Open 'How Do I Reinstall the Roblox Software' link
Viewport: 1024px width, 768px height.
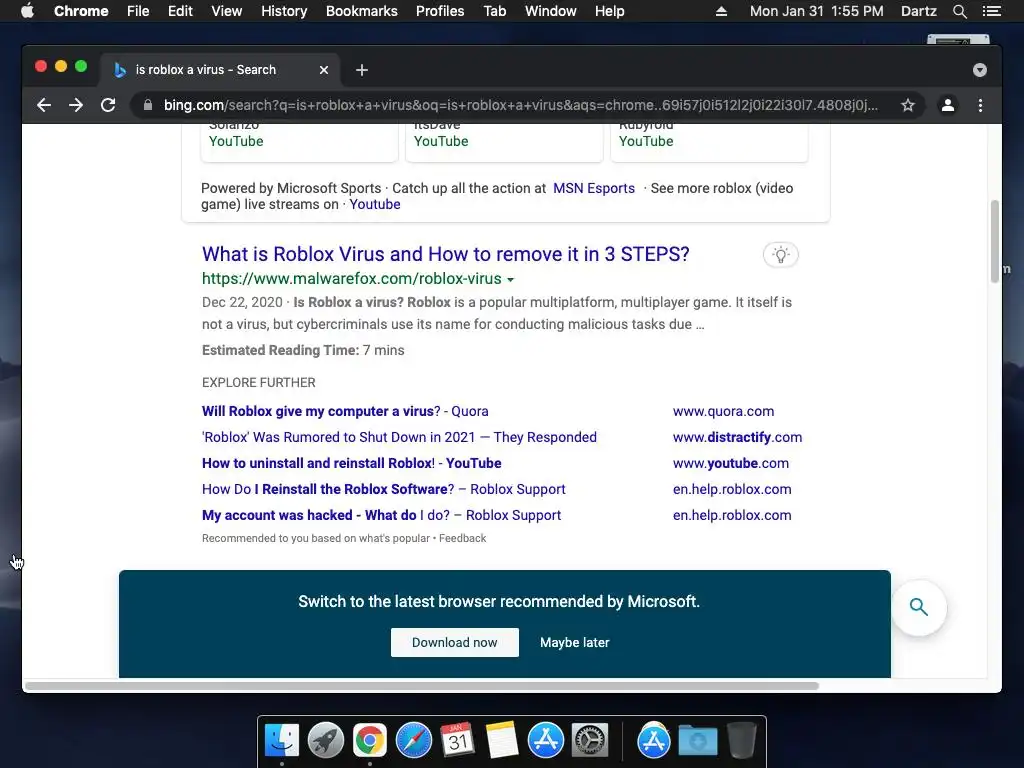pos(383,490)
